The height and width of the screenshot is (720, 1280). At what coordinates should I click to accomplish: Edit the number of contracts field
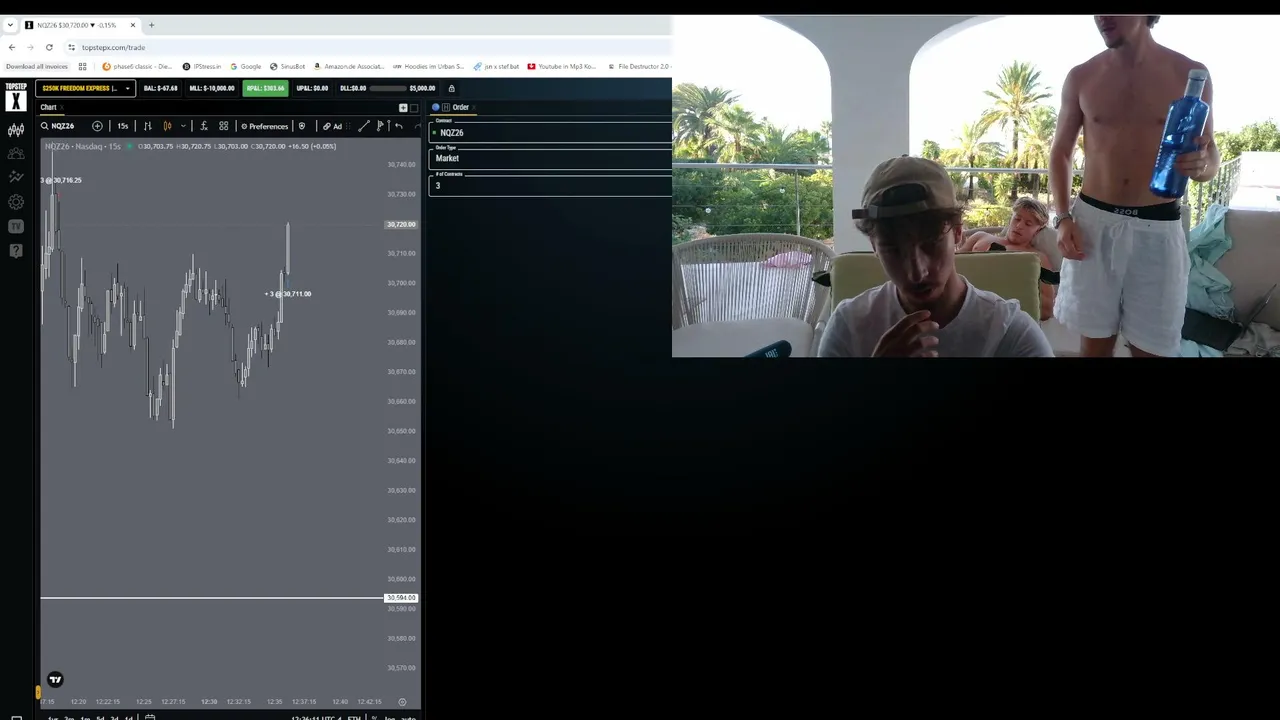(551, 185)
